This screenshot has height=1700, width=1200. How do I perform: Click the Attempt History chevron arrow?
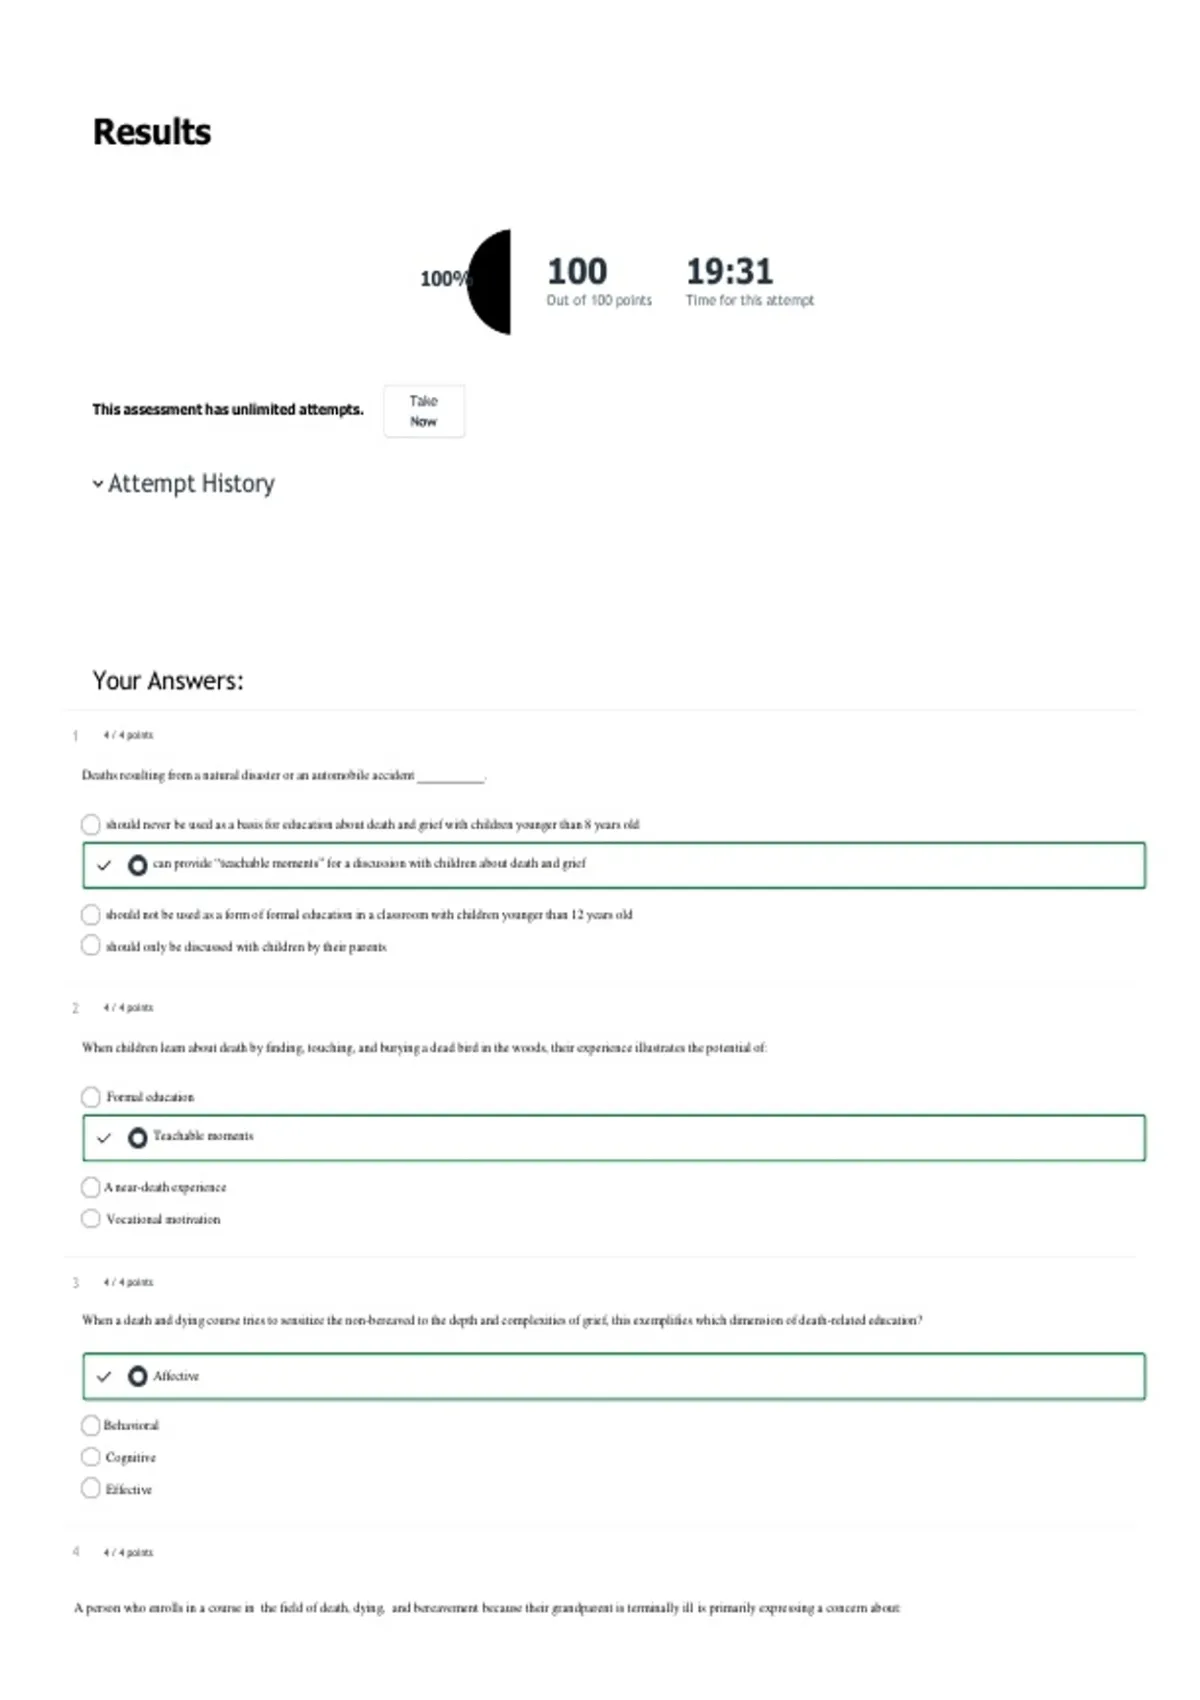point(98,484)
